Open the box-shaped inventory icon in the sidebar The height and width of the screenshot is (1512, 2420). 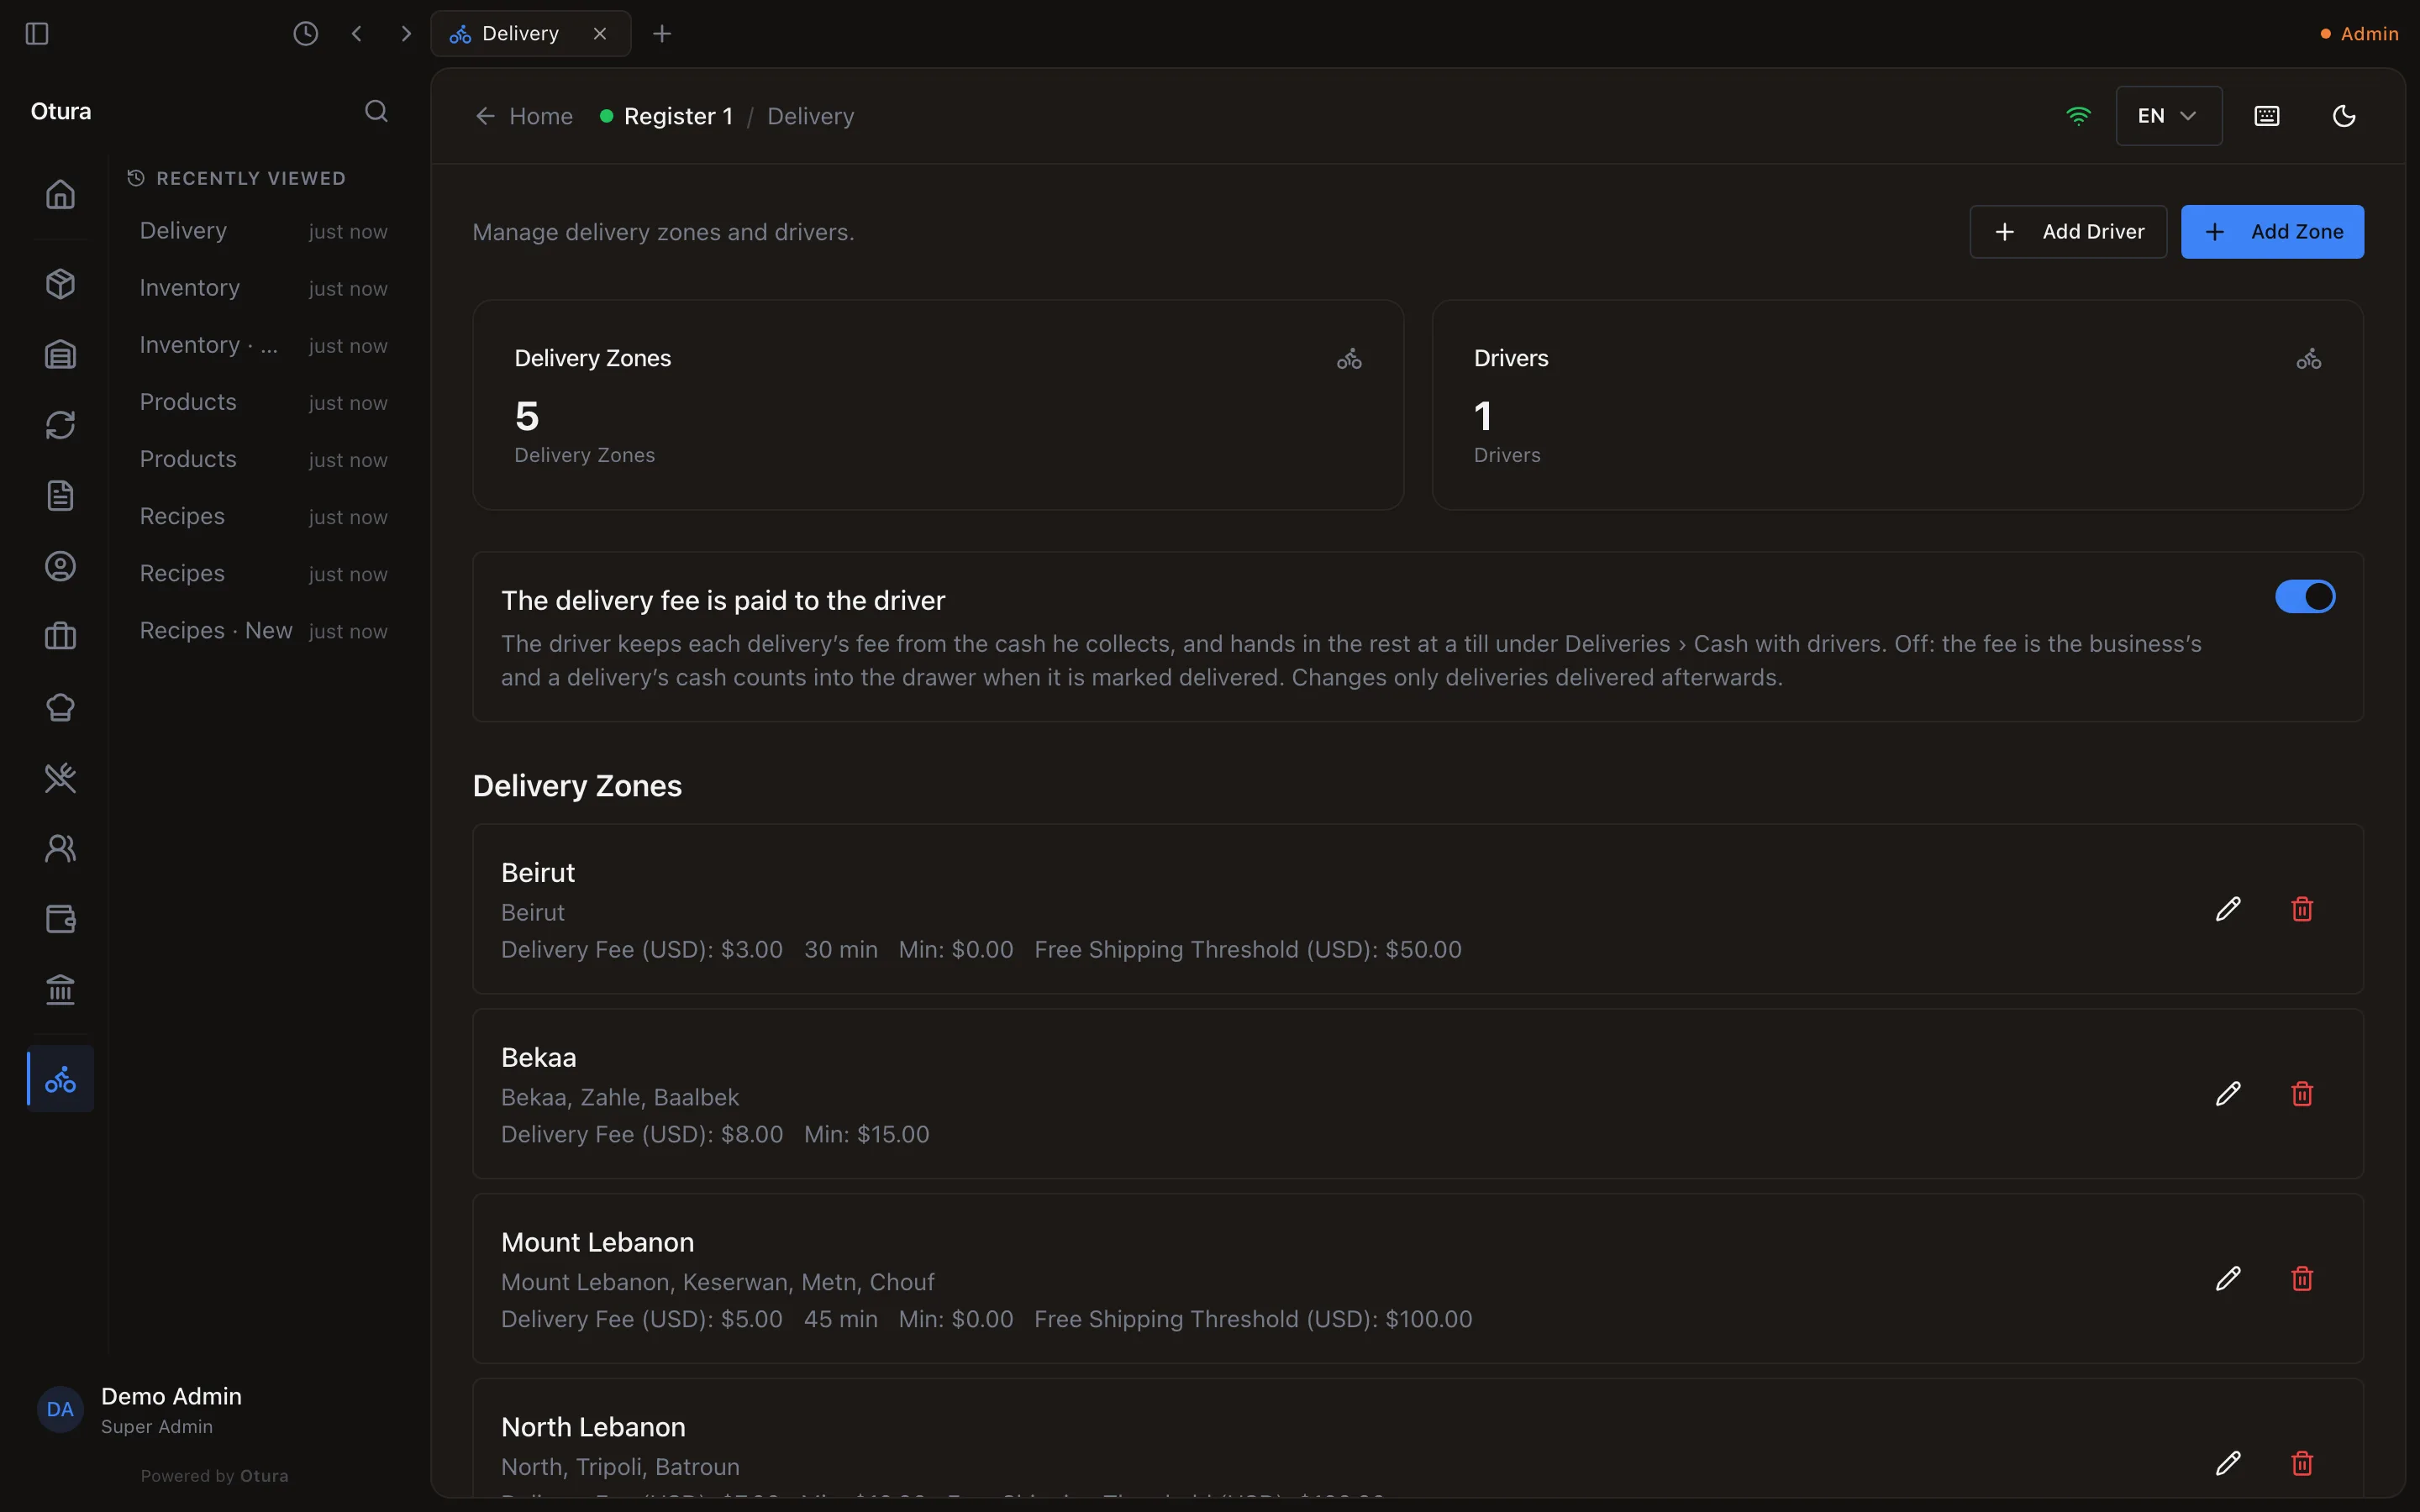tap(61, 284)
